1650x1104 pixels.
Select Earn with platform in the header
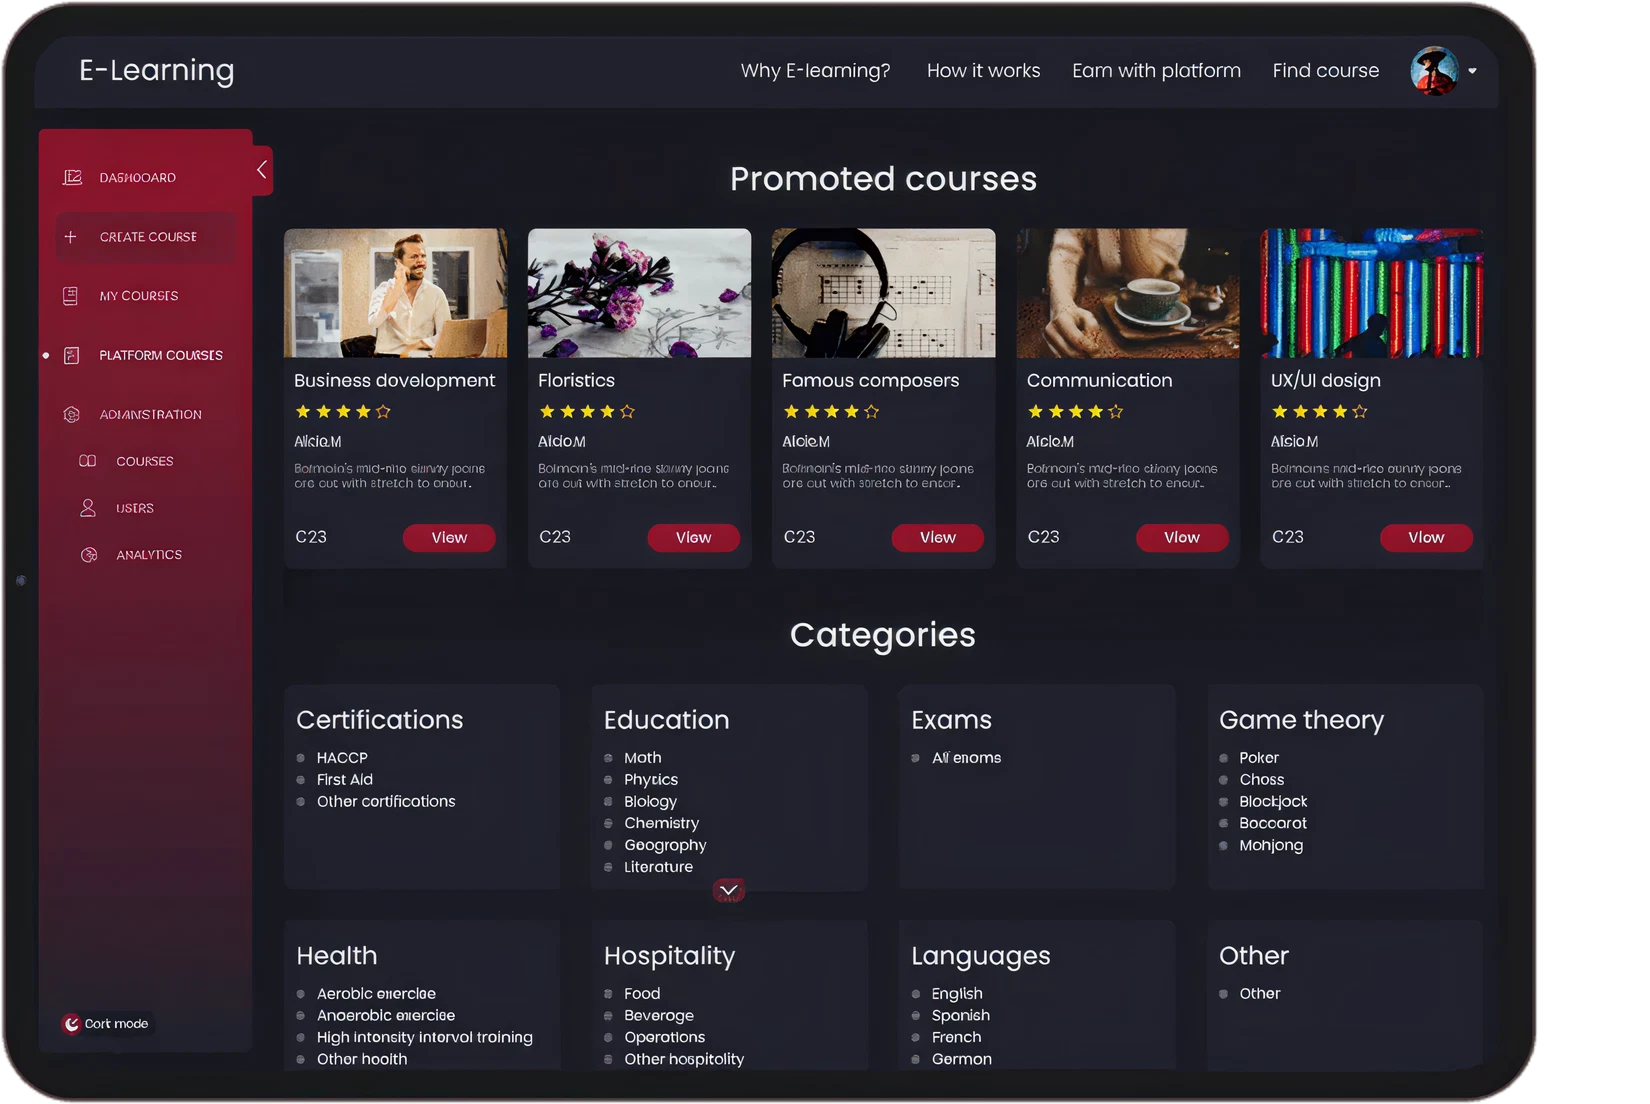tap(1156, 70)
